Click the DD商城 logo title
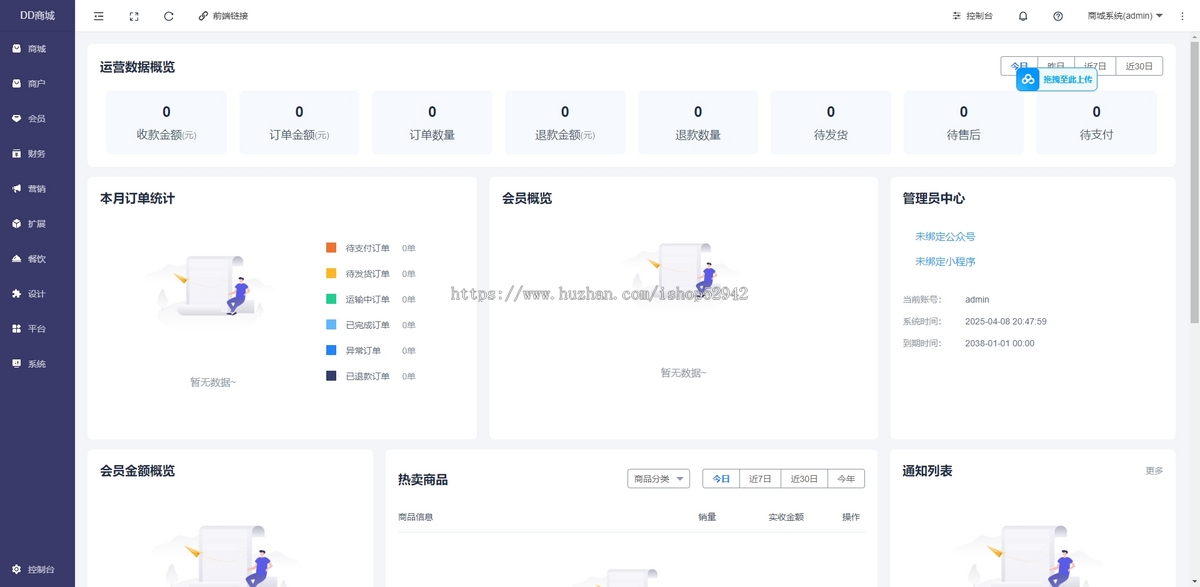The height and width of the screenshot is (587, 1200). point(37,16)
